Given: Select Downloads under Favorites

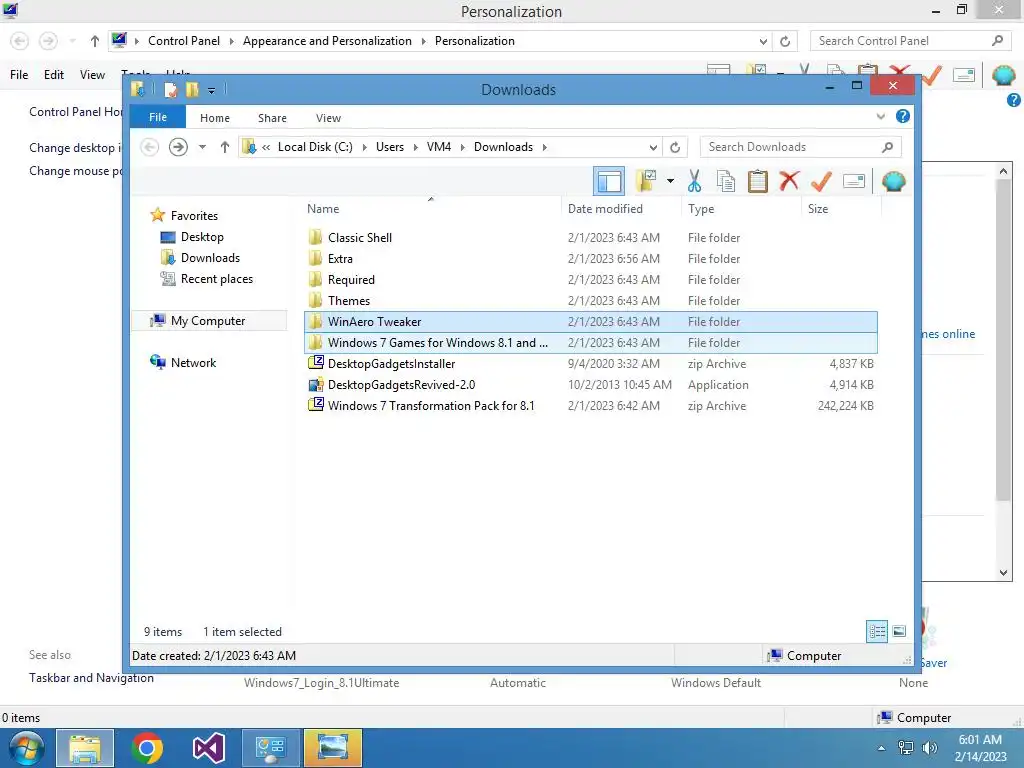Looking at the screenshot, I should pyautogui.click(x=210, y=257).
